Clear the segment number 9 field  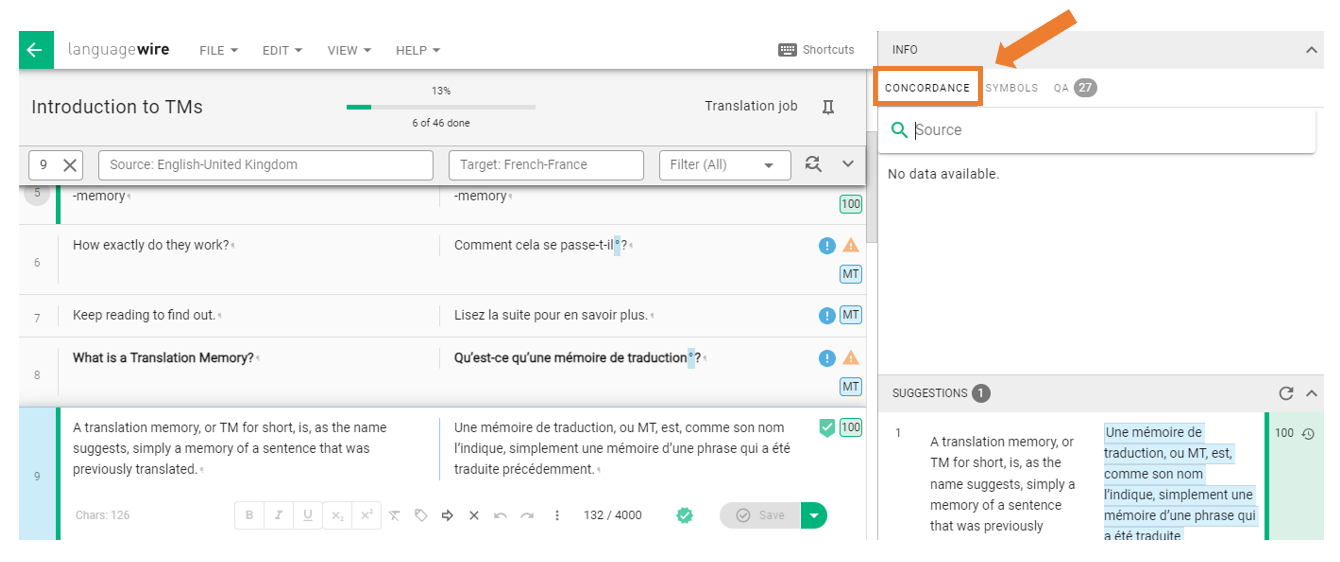pos(70,165)
